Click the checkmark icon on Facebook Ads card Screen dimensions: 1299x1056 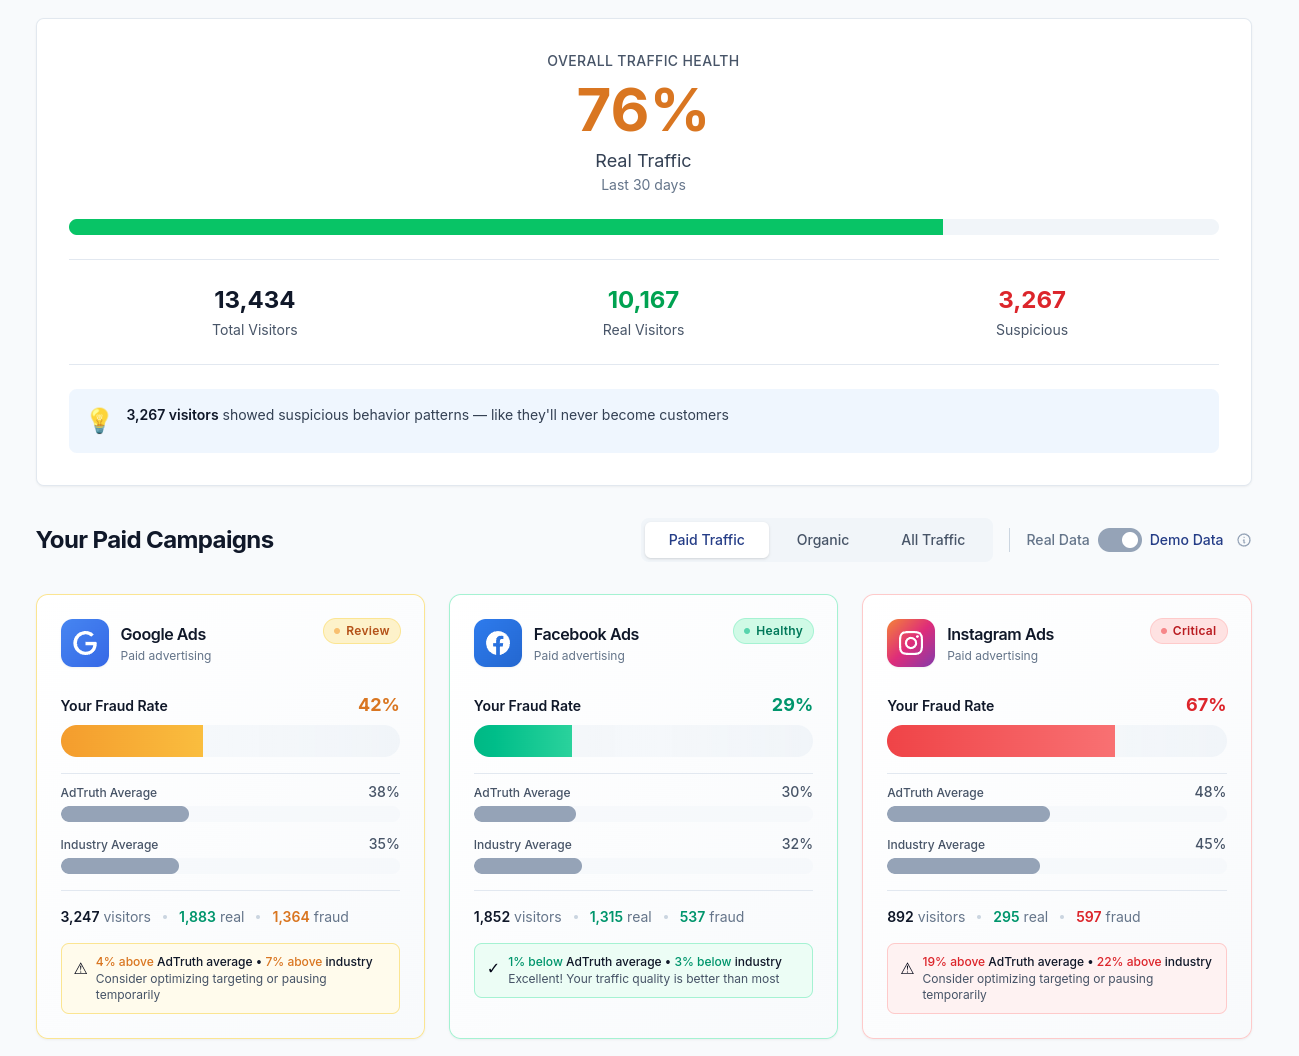click(494, 969)
